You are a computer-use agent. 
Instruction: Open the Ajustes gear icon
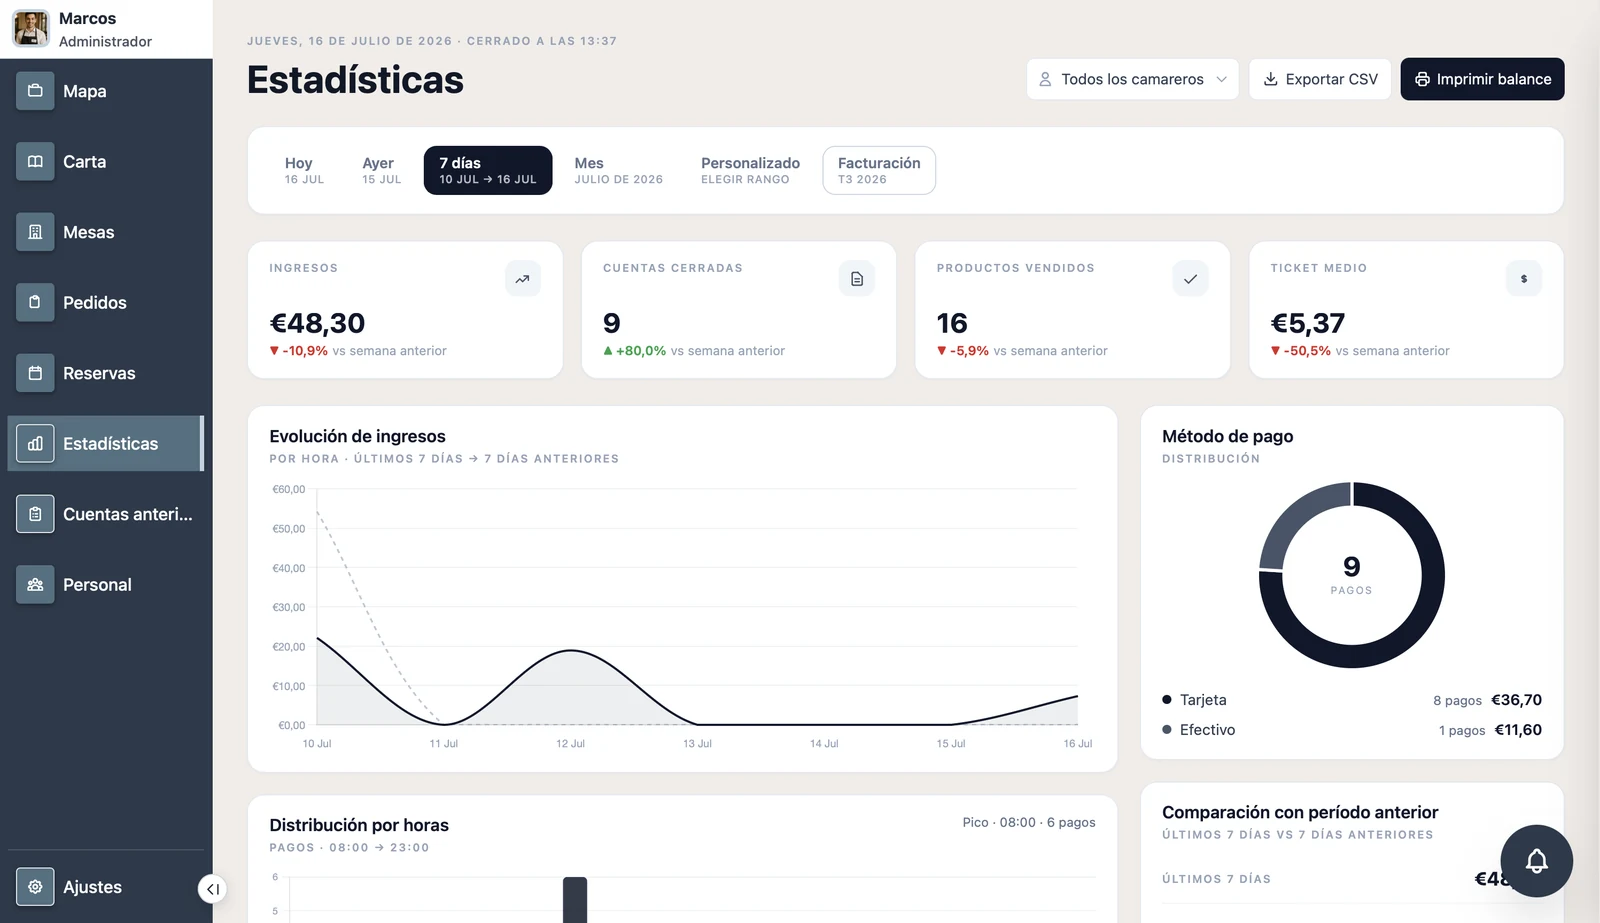click(35, 887)
